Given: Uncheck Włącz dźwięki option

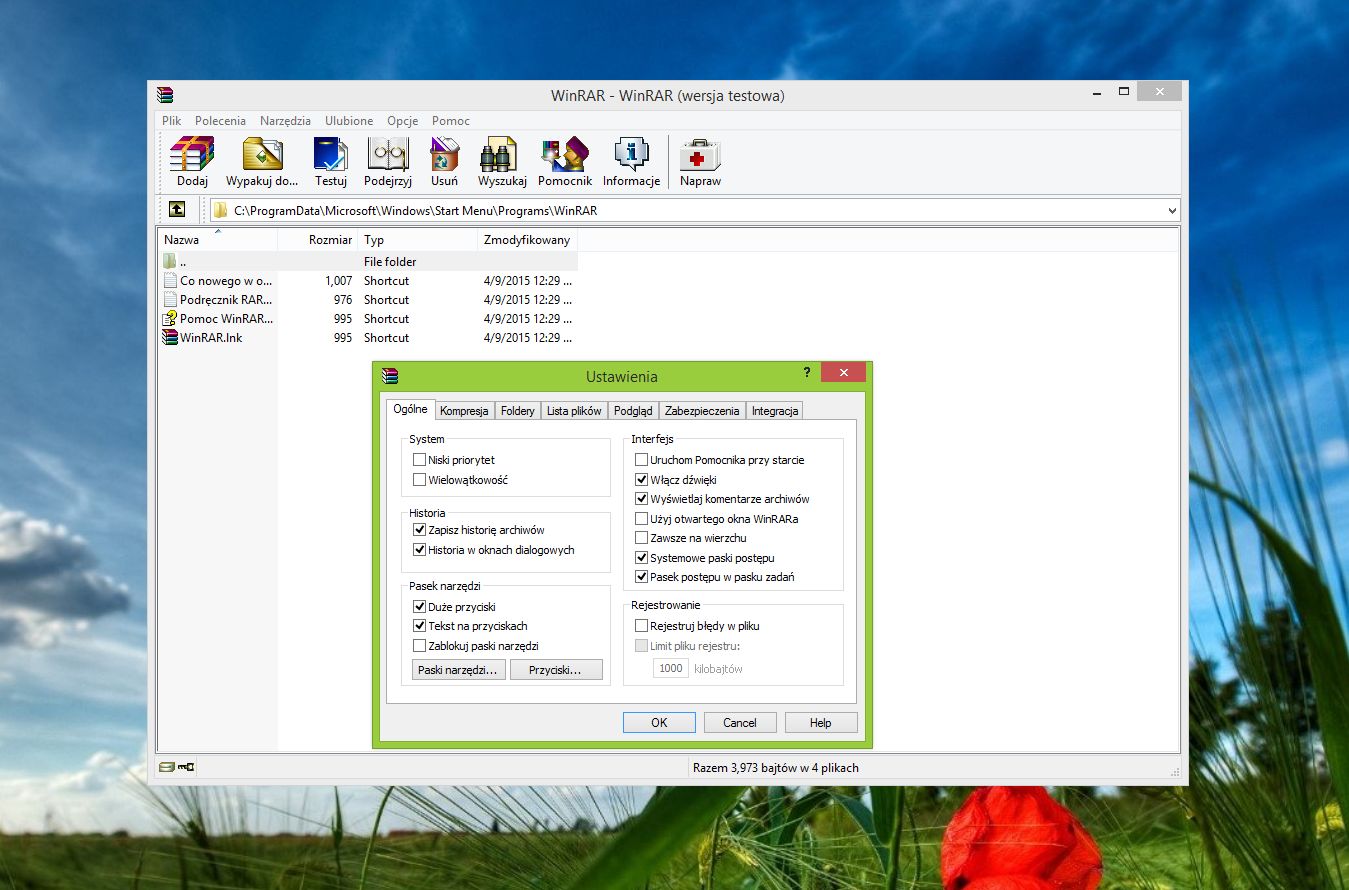Looking at the screenshot, I should (x=641, y=480).
